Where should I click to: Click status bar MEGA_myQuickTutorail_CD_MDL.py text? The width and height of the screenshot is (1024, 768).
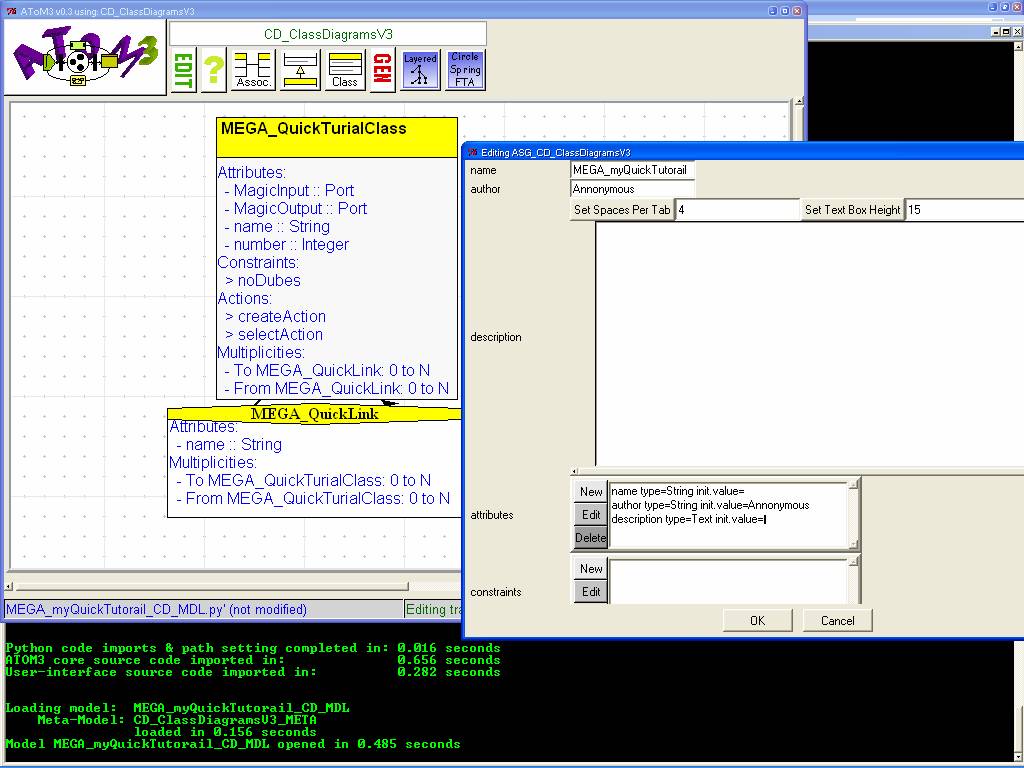tap(156, 609)
